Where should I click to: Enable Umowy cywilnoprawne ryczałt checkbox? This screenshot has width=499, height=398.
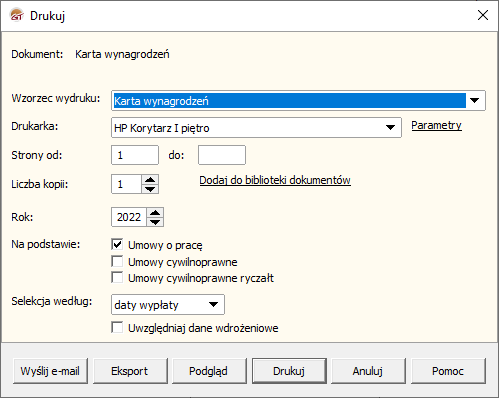click(117, 277)
